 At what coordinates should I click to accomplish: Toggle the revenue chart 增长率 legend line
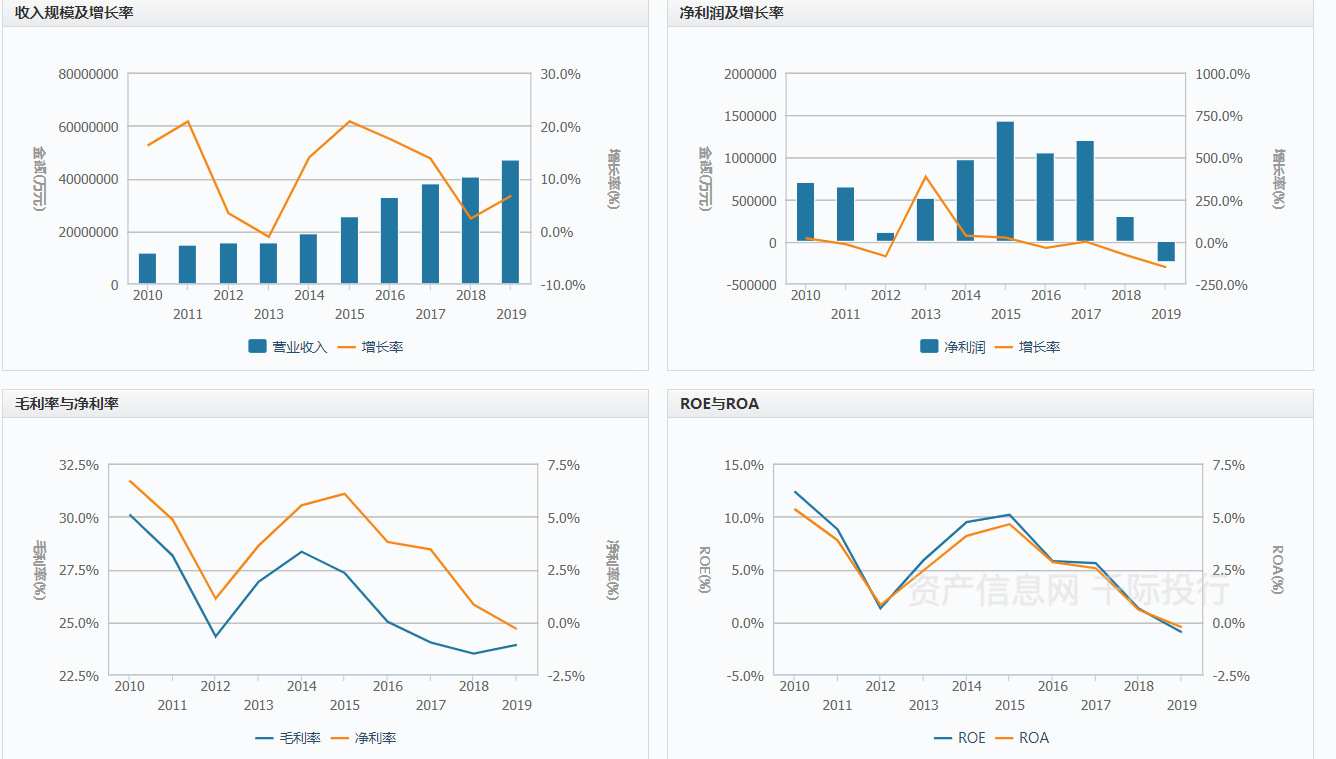click(370, 347)
